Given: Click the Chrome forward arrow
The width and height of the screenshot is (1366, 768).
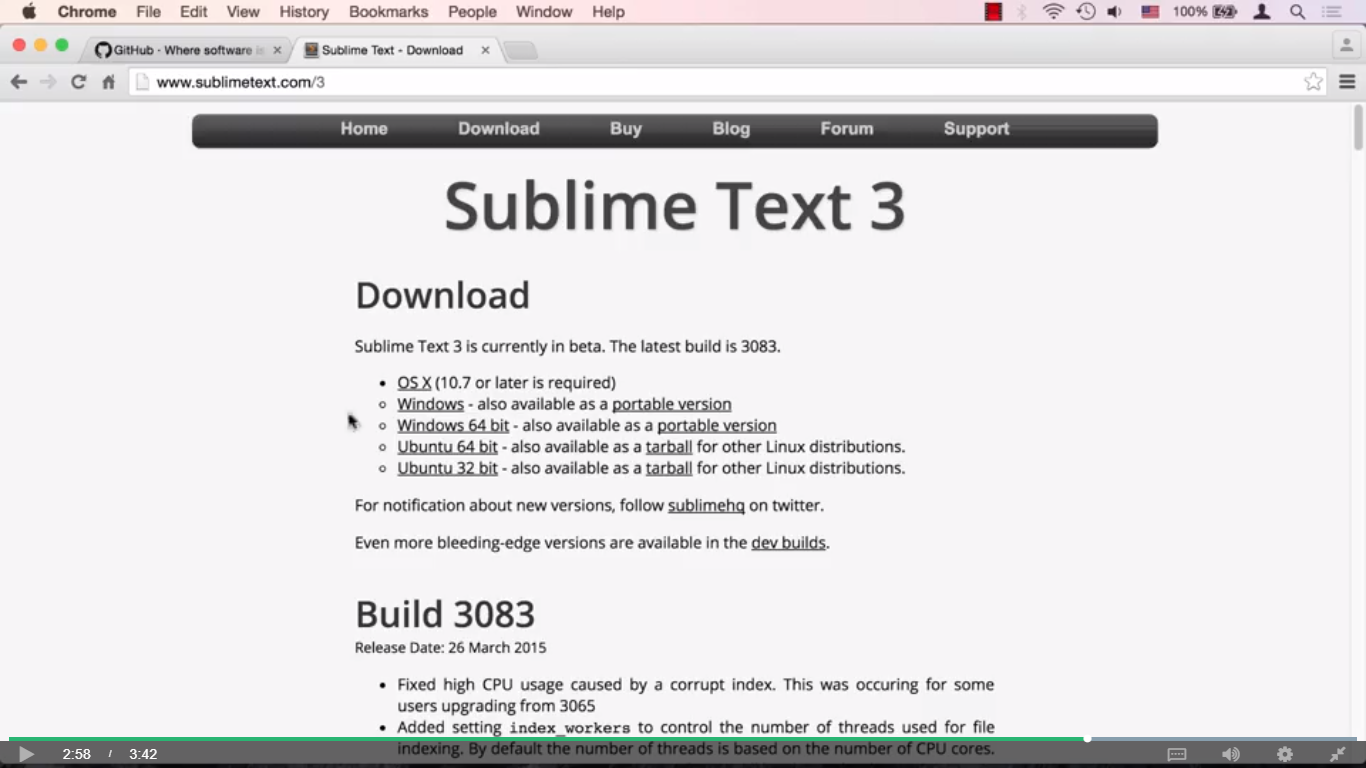Looking at the screenshot, I should 48,82.
